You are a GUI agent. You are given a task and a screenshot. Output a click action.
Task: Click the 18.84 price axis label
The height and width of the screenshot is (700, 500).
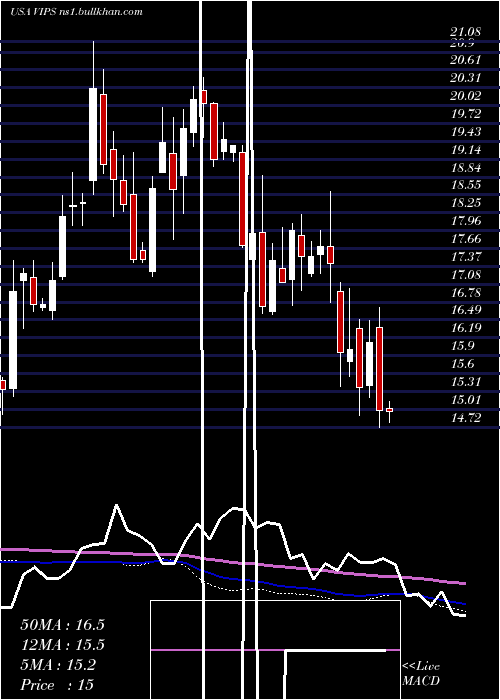[466, 167]
